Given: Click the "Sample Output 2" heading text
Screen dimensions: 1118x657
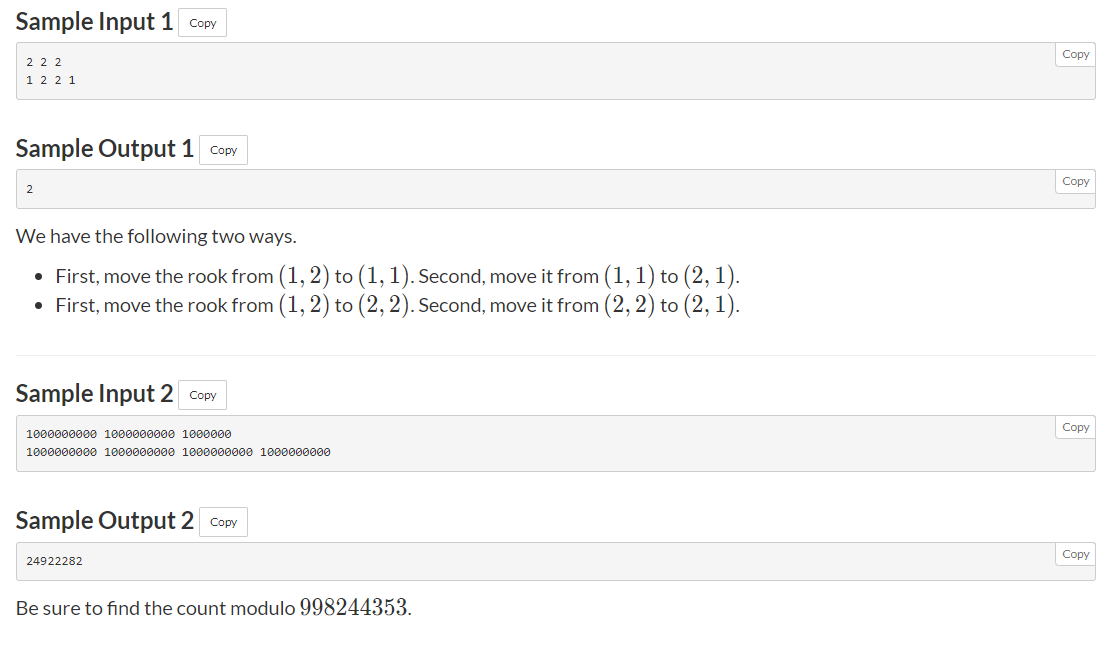Looking at the screenshot, I should tap(105, 521).
